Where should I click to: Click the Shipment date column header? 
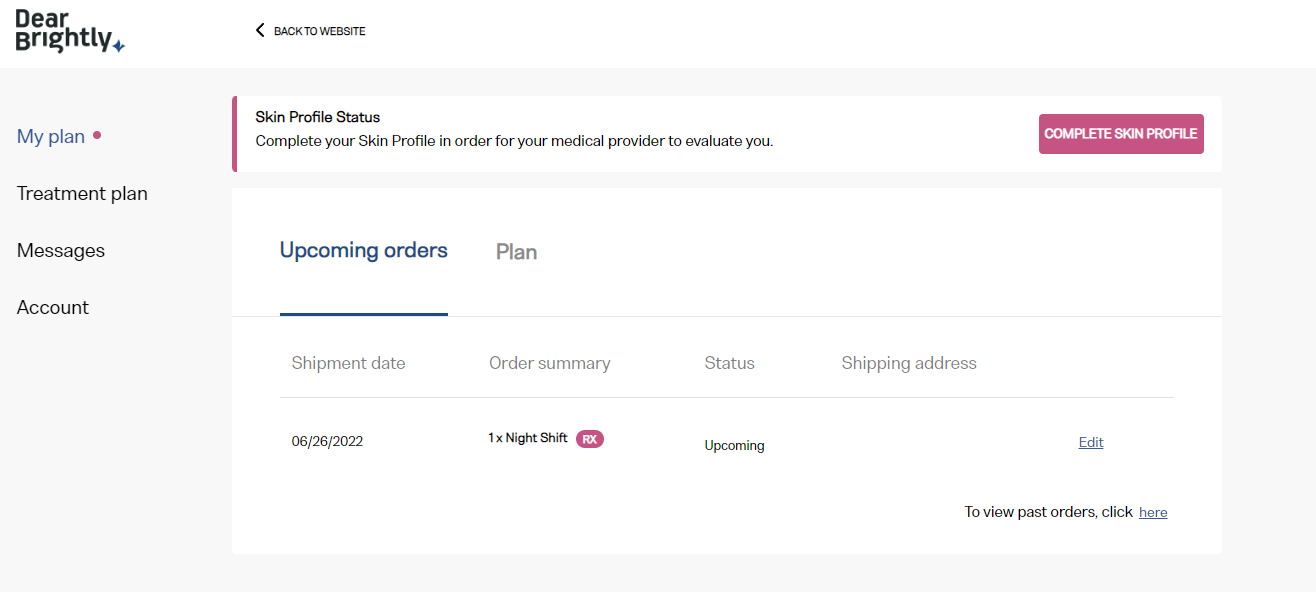(x=349, y=363)
